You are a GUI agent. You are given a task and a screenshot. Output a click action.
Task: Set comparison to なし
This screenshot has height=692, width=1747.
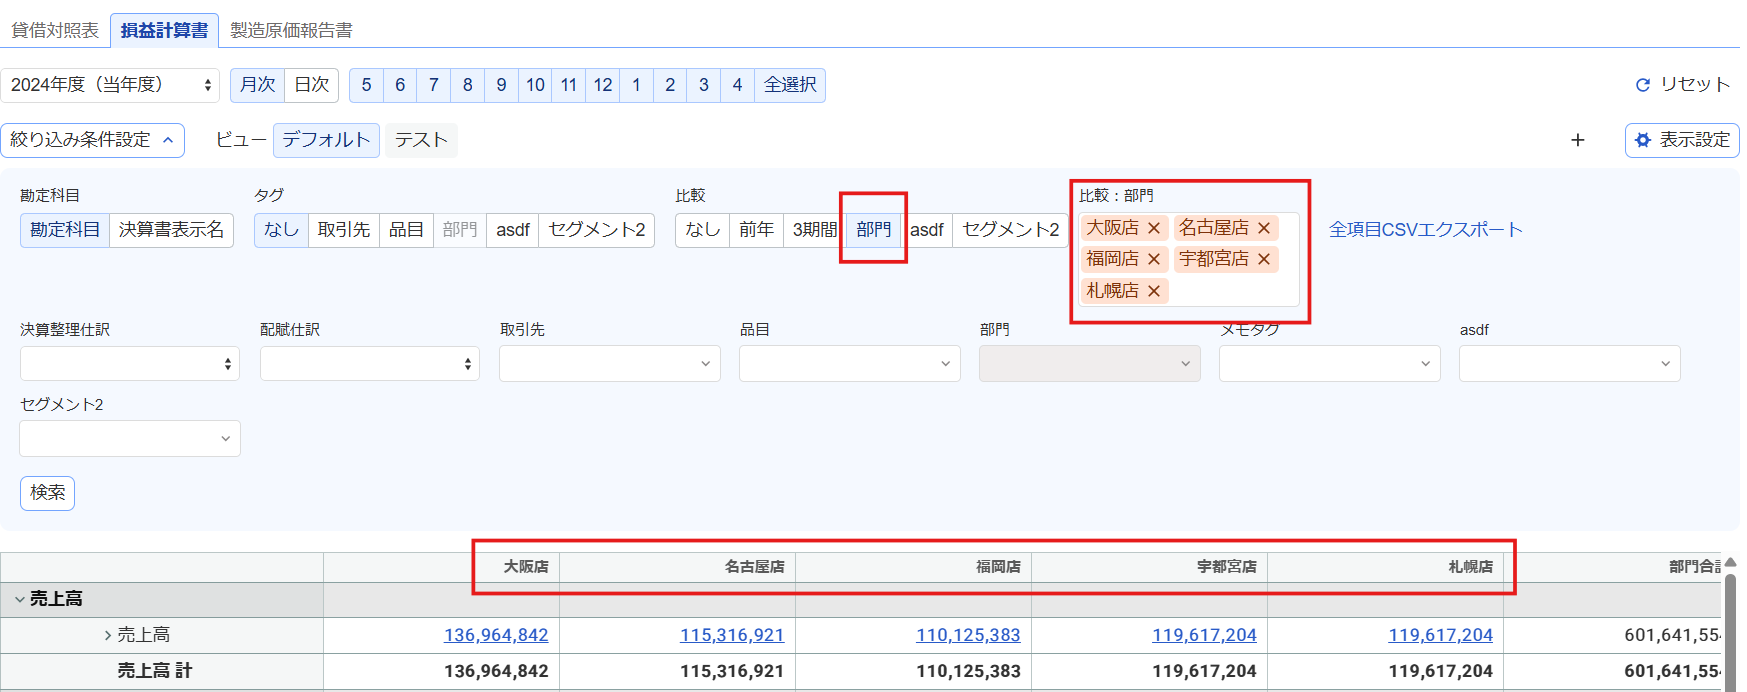[703, 230]
